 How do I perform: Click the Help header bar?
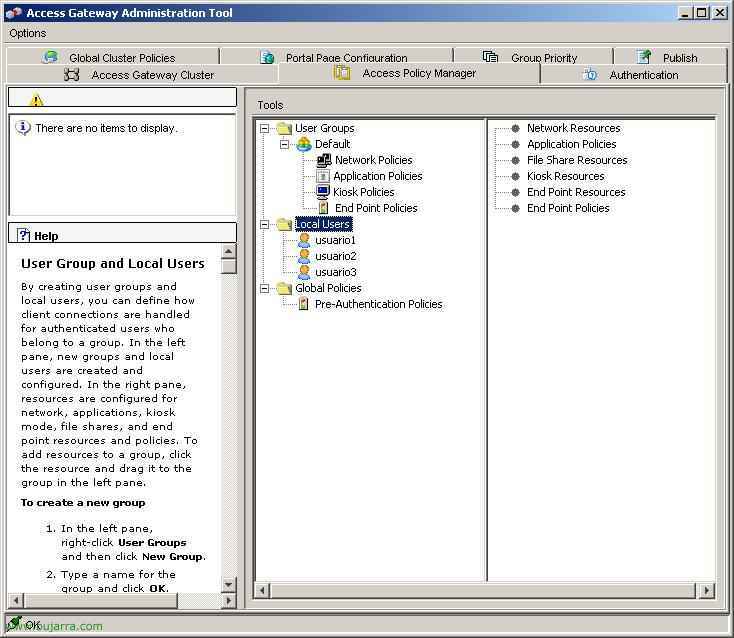(x=122, y=233)
